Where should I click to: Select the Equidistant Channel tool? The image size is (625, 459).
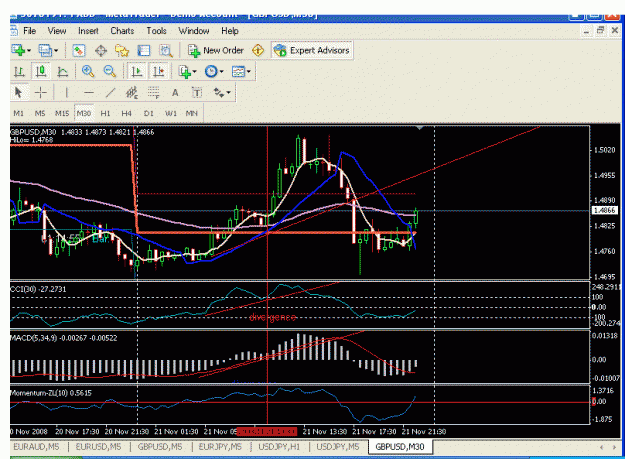(132, 93)
